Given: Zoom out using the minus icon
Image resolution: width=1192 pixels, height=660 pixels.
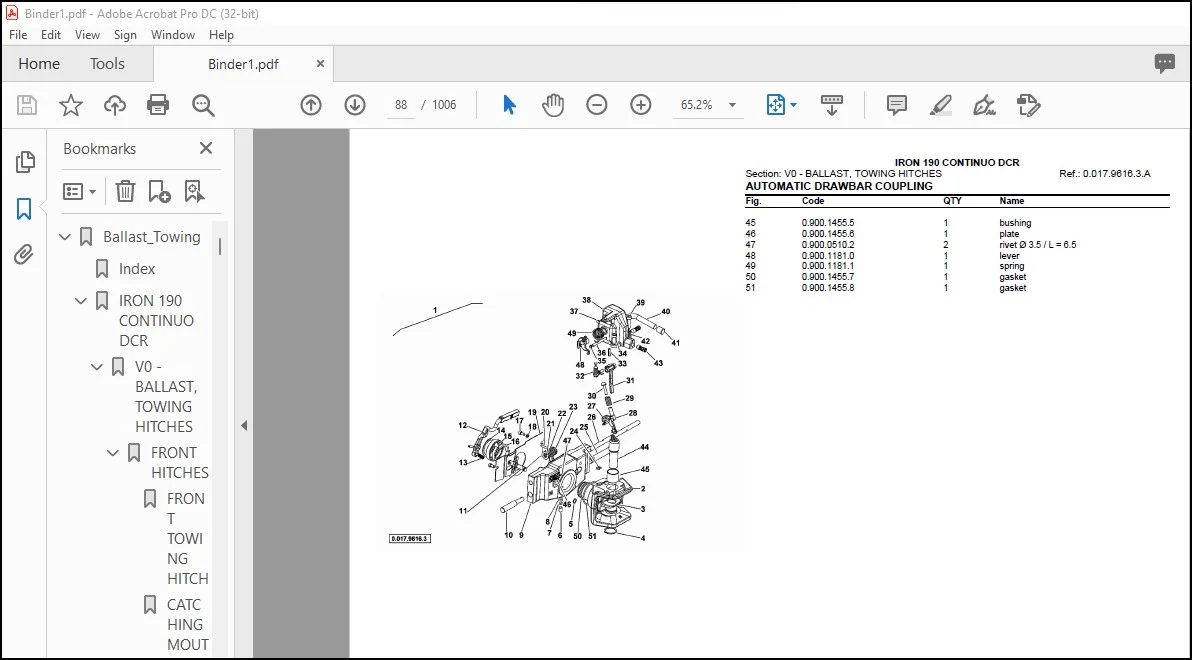Looking at the screenshot, I should click(597, 105).
